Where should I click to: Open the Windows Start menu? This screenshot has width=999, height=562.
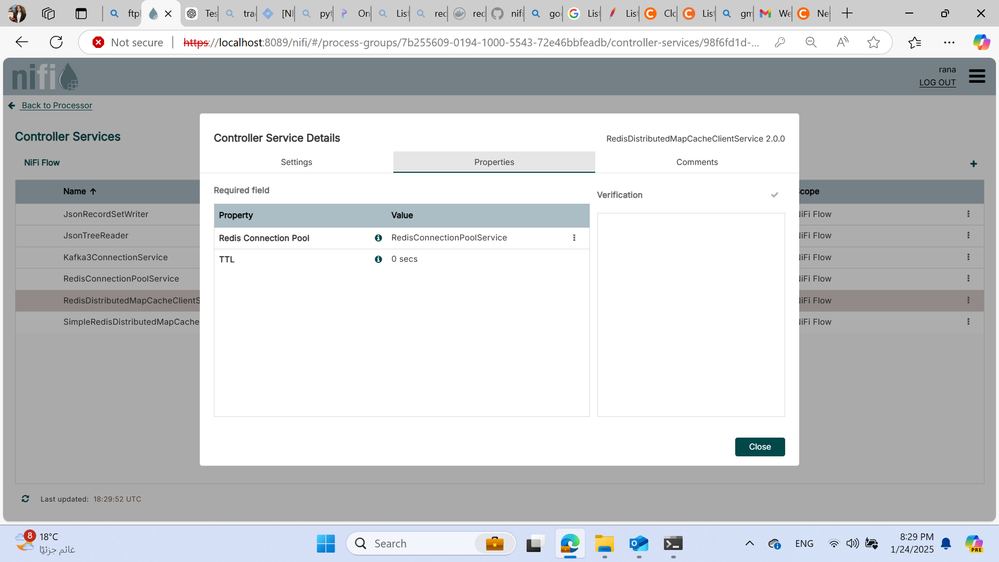[326, 544]
